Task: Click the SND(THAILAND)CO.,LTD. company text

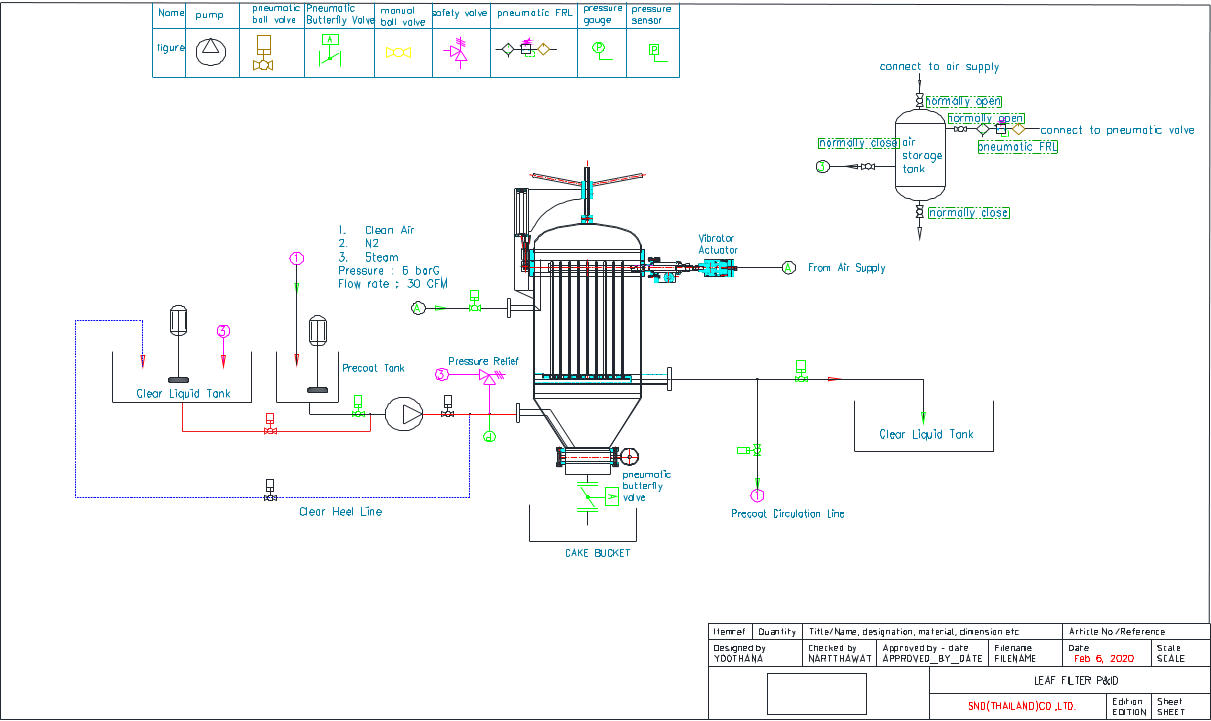Action: pyautogui.click(x=1015, y=707)
